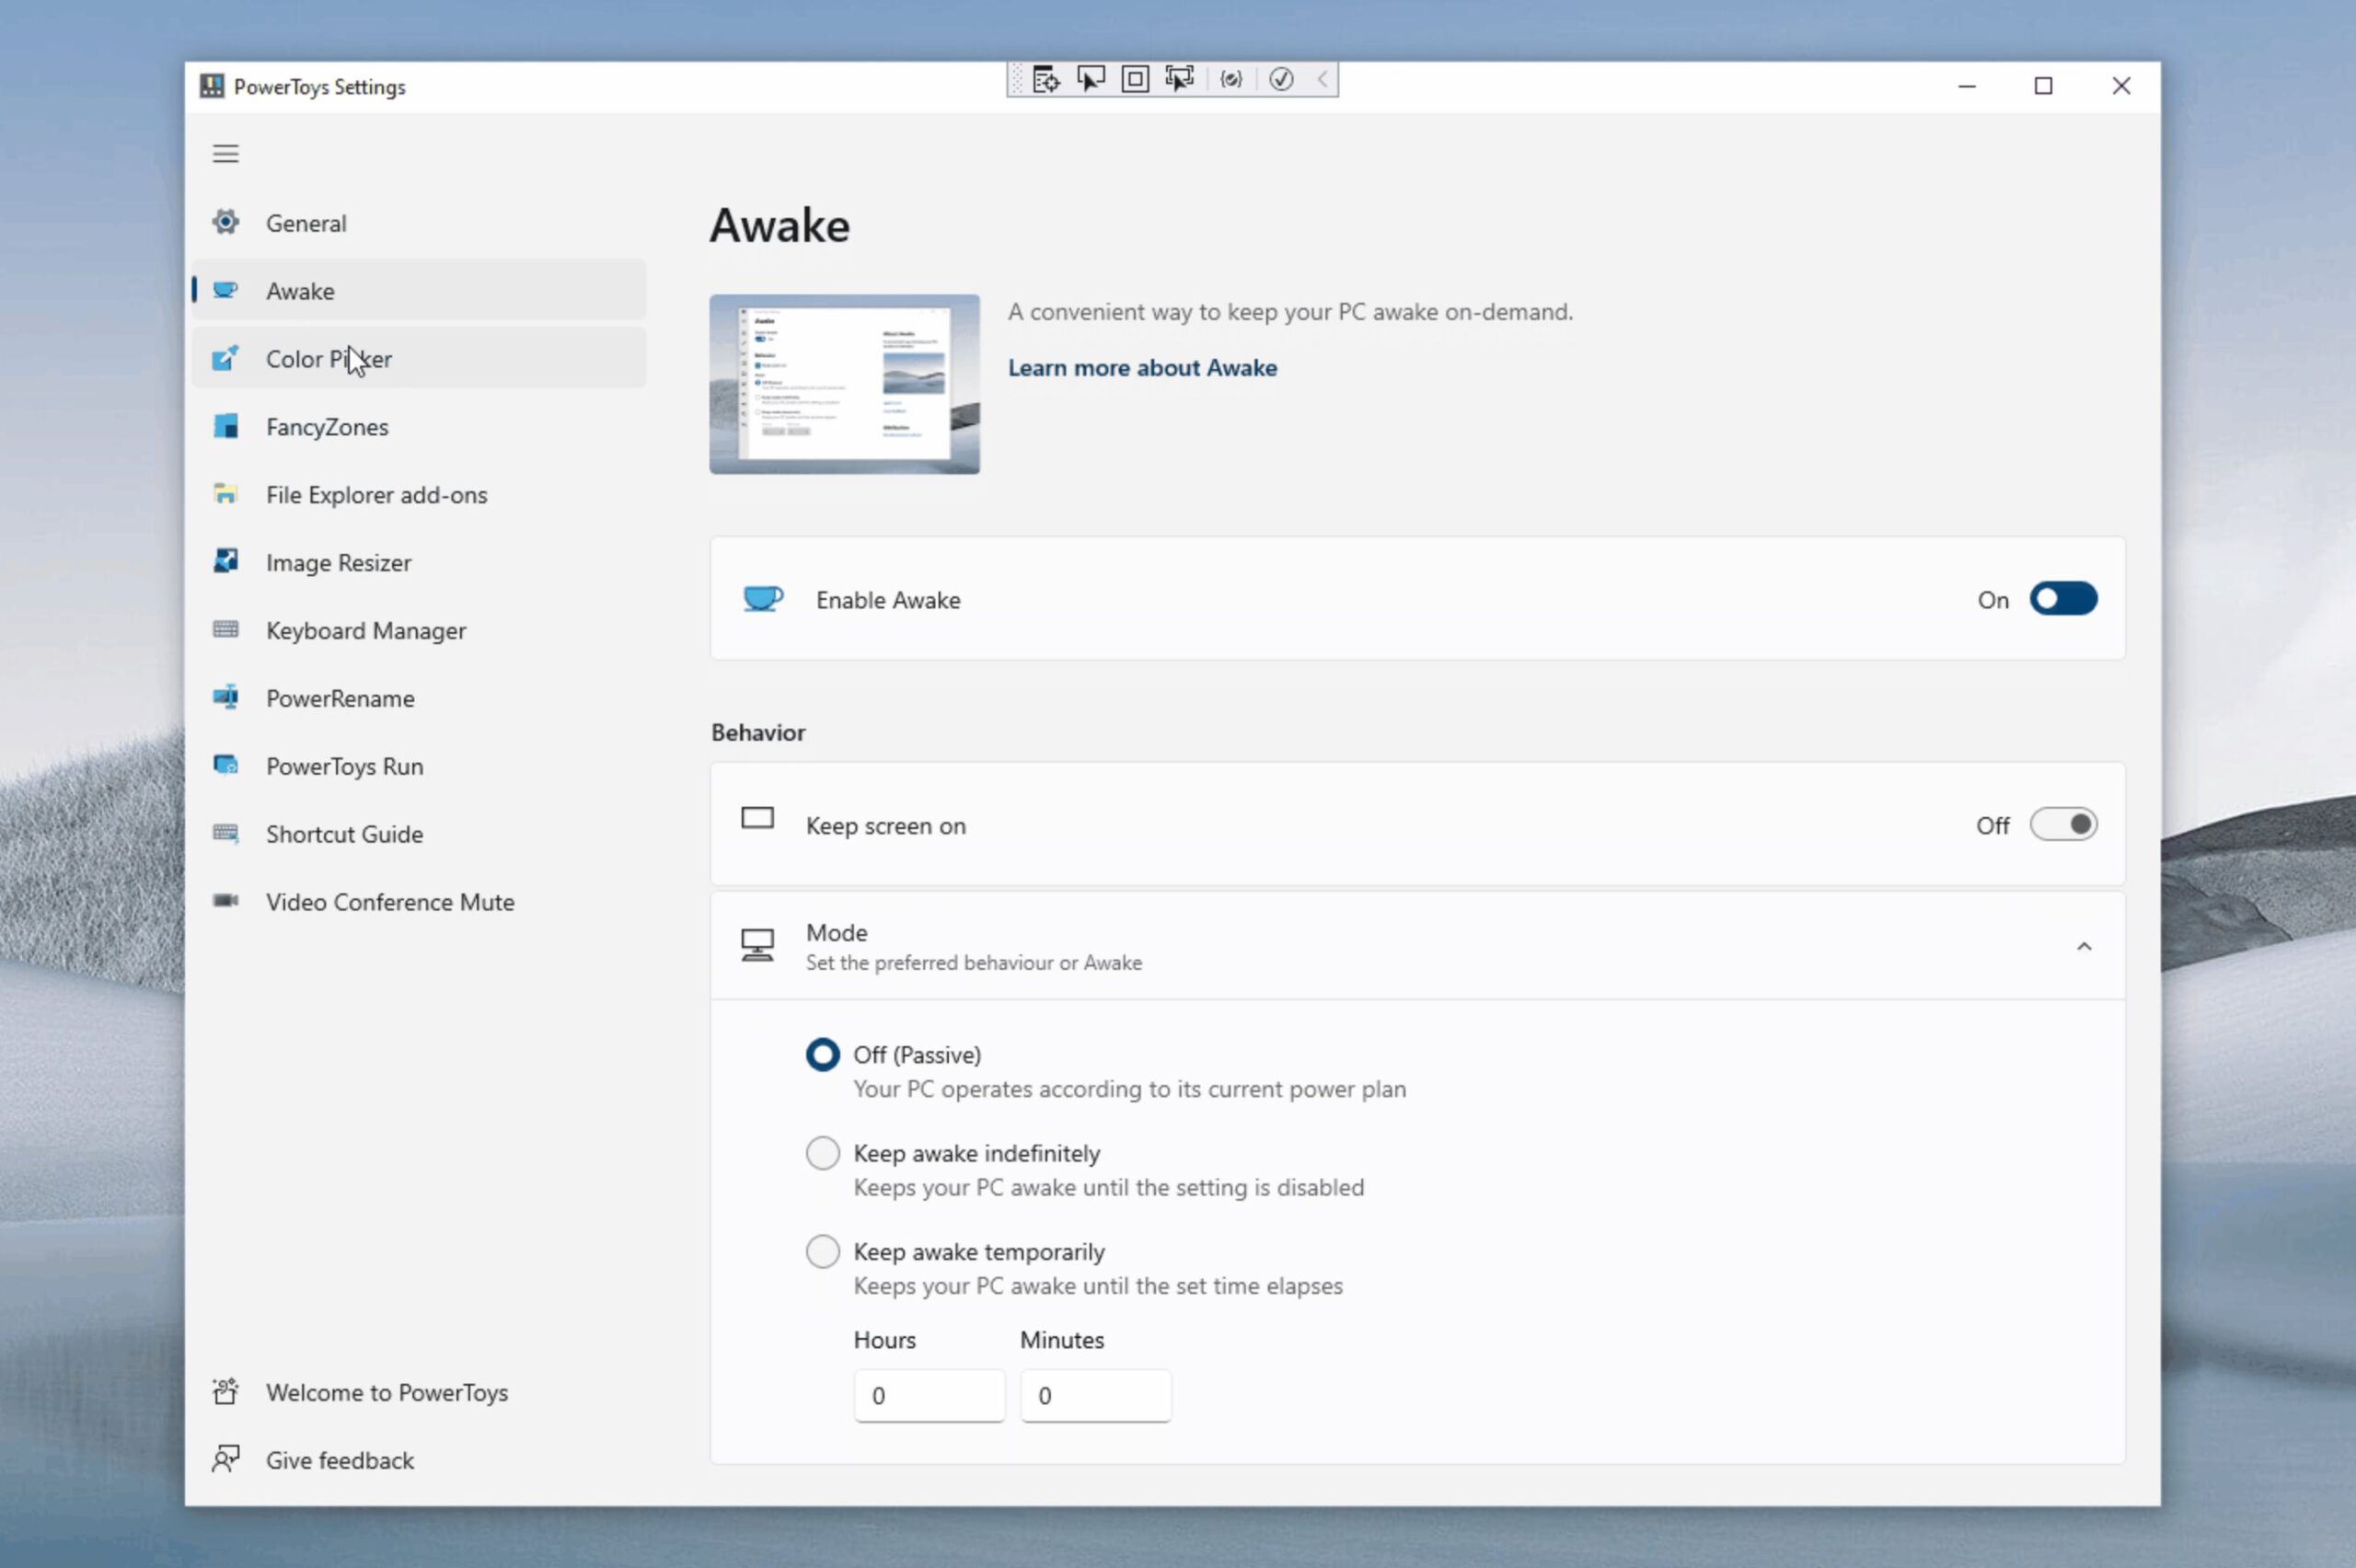Open Color Picker settings page
This screenshot has height=1568, width=2356.
[x=329, y=359]
